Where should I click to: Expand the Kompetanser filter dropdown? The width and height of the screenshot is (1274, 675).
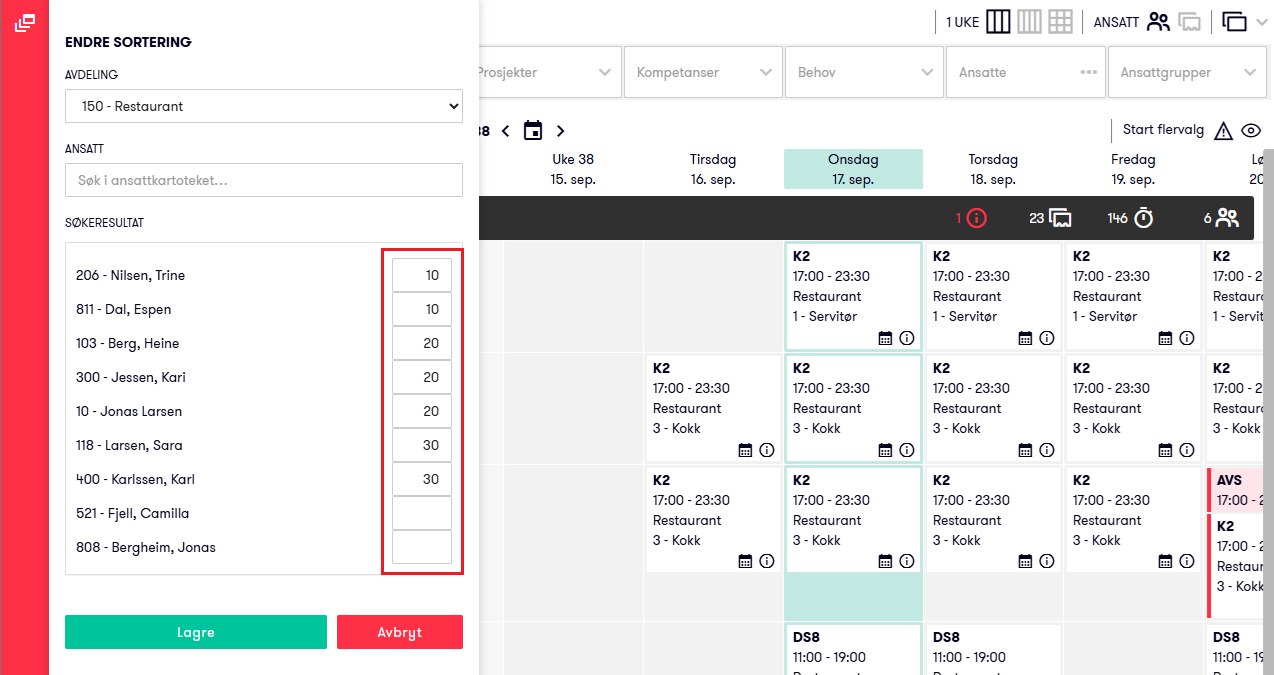(x=704, y=73)
